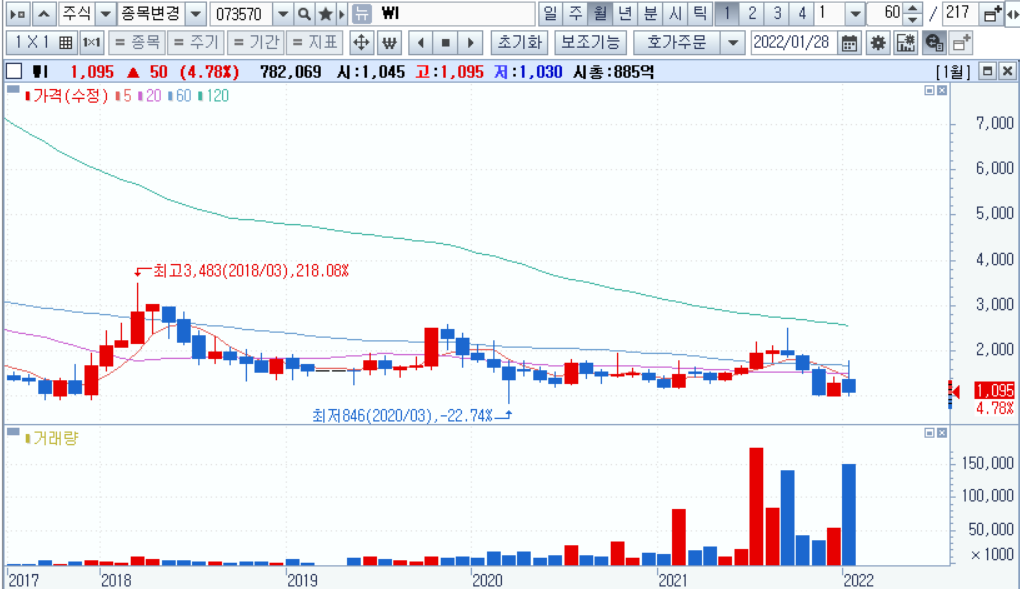
Task: Open the 1 X 1 chart grid layout selector
Action: [42, 43]
